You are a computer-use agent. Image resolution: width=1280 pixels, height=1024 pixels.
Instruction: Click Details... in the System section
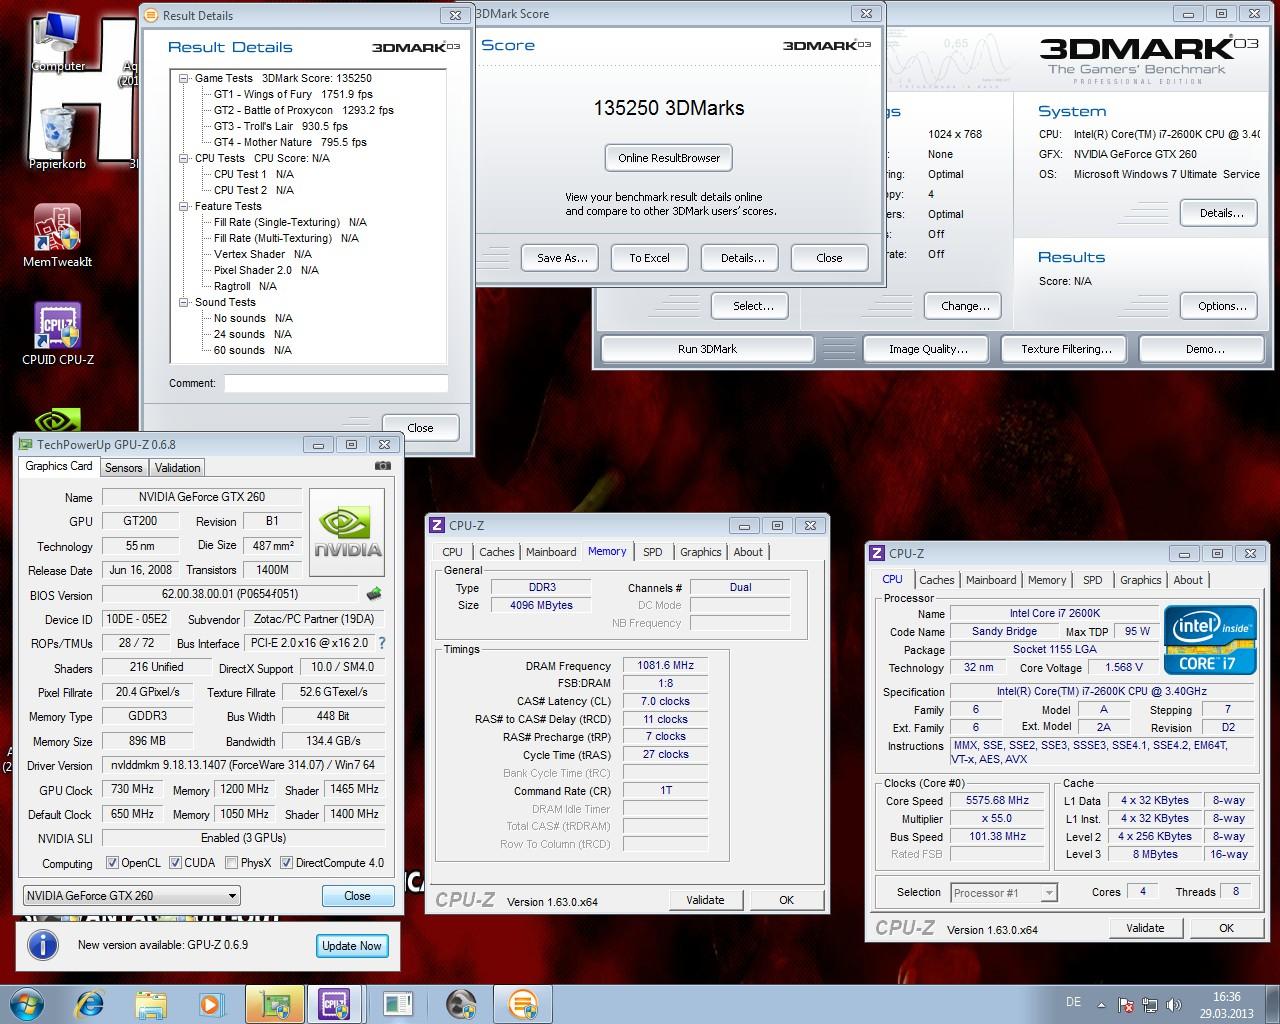pyautogui.click(x=1221, y=213)
